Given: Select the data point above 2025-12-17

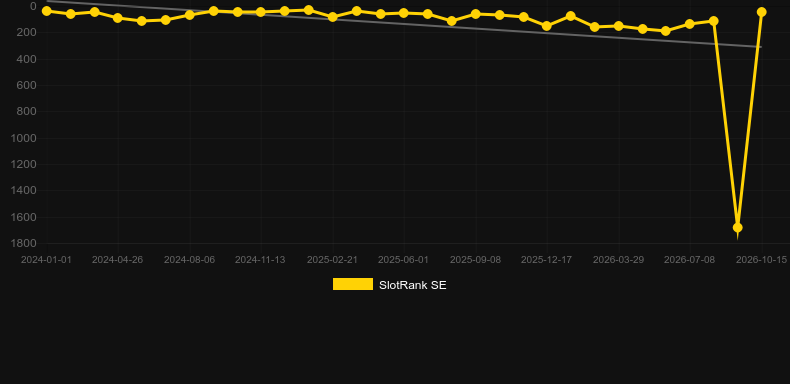Looking at the screenshot, I should point(547,26).
